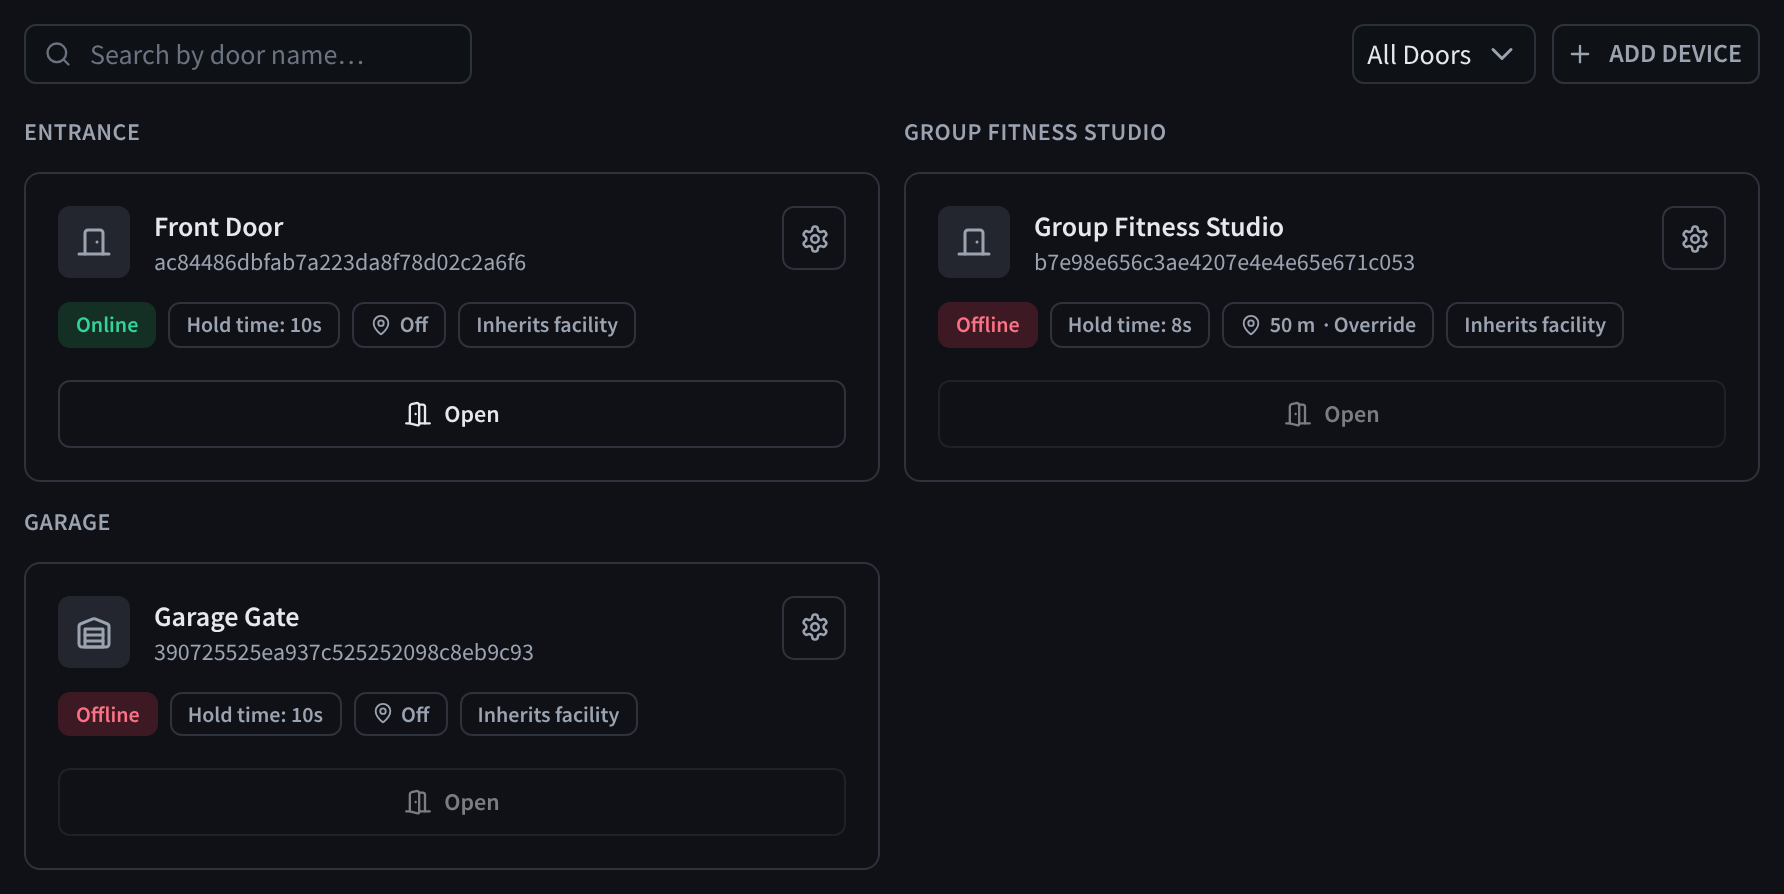
Task: Open settings gear for Front Door
Action: coord(814,238)
